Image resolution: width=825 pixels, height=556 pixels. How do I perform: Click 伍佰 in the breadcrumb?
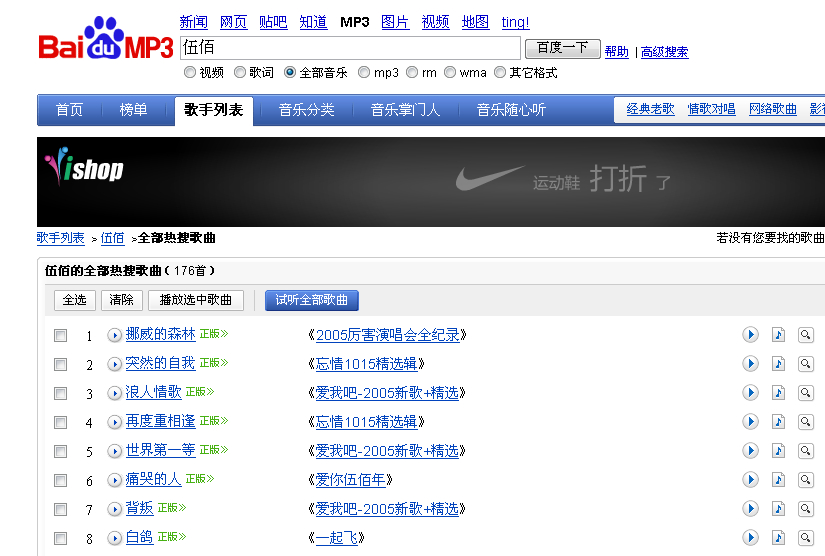(113, 238)
